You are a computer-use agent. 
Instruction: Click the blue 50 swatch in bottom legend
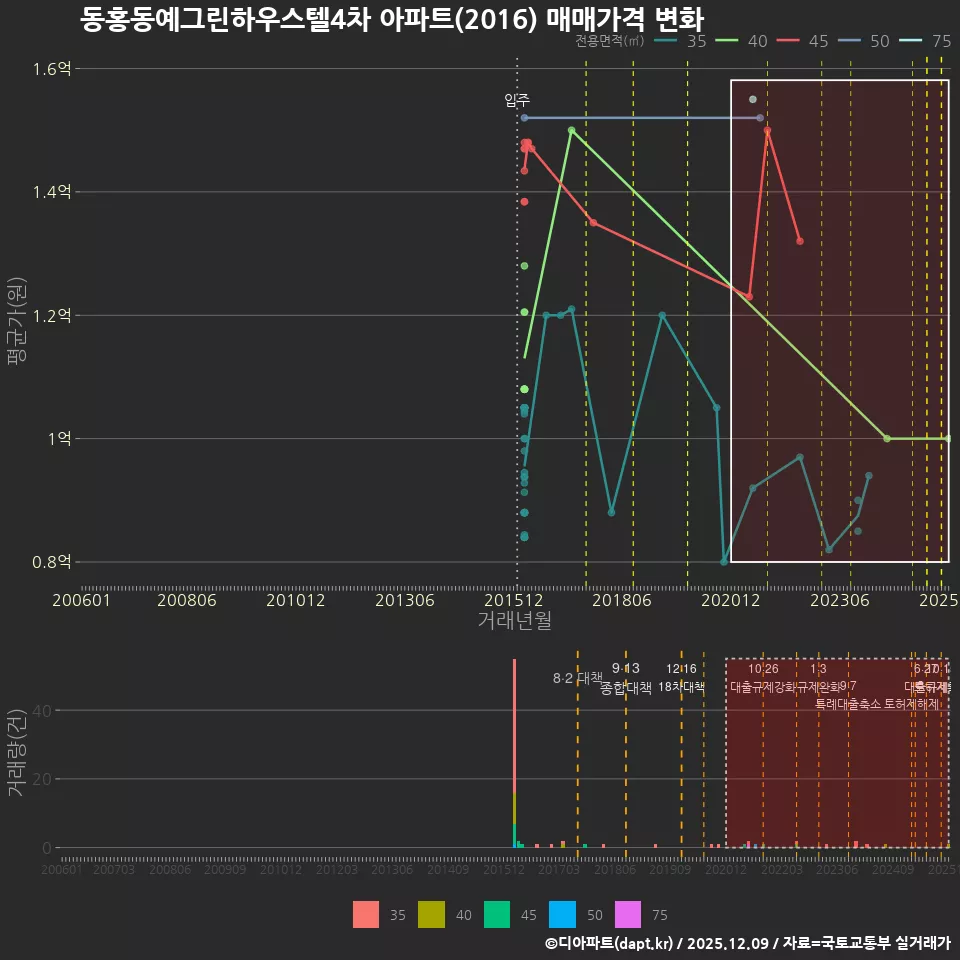[x=563, y=913]
